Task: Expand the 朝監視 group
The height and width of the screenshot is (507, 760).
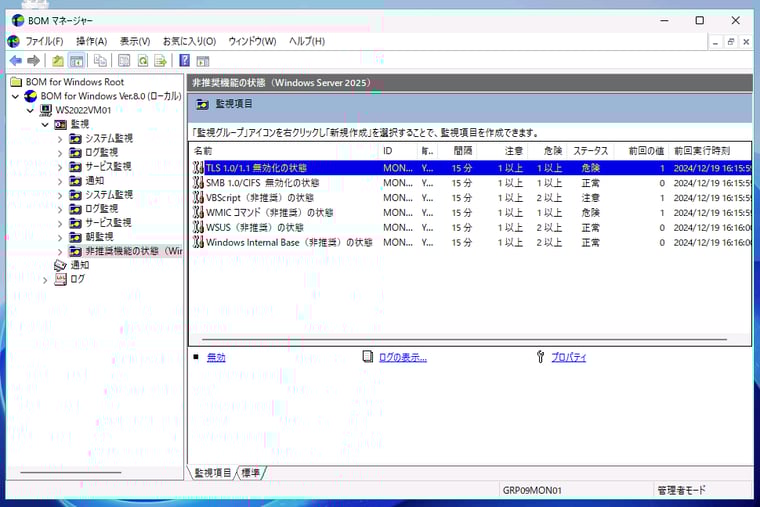Action: click(60, 238)
